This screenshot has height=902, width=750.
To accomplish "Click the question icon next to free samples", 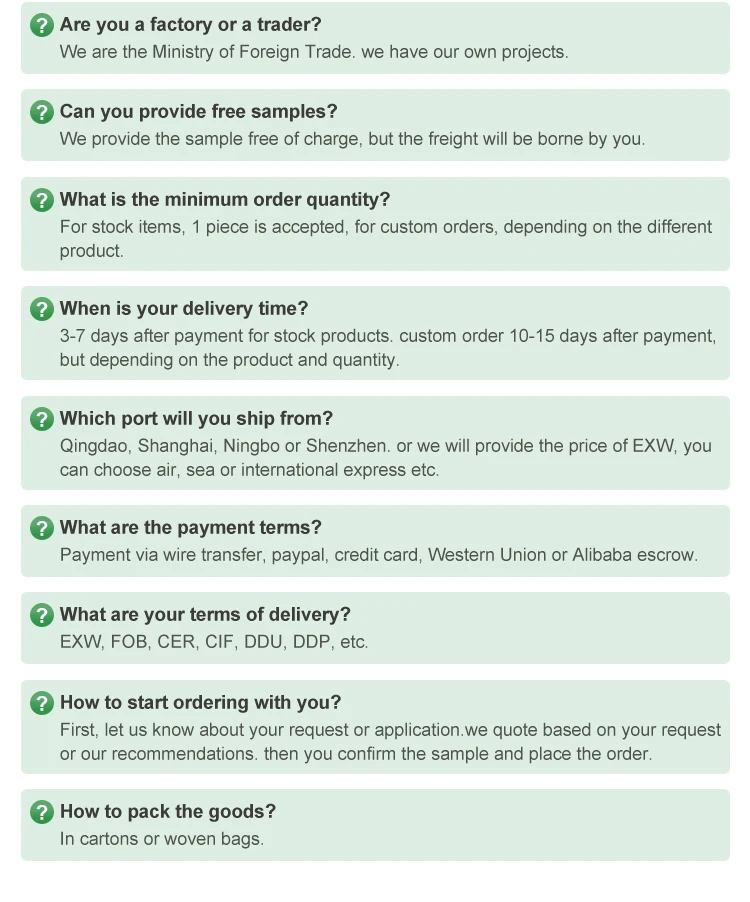I will 42,112.
